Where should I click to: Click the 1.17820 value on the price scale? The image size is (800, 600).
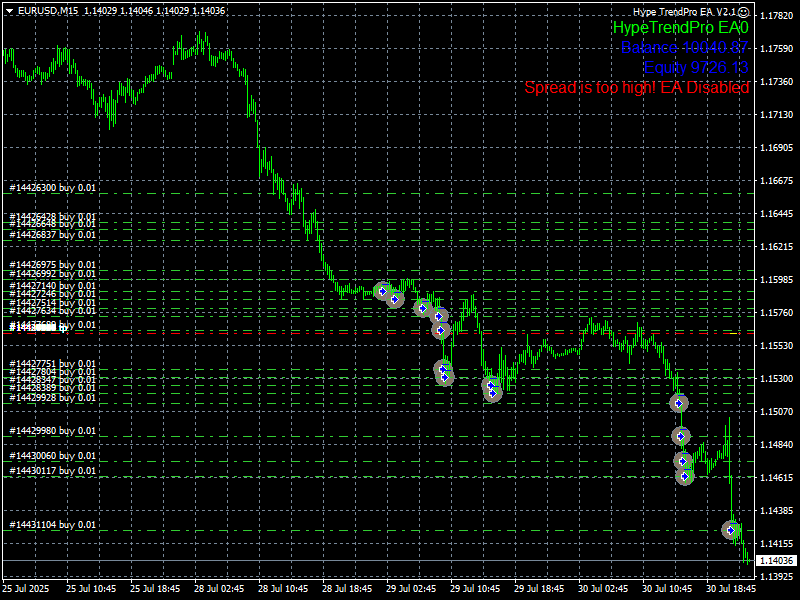[777, 16]
